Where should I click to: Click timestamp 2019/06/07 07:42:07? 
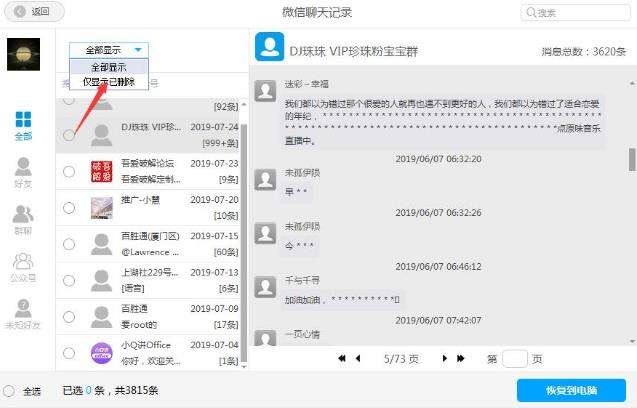[x=438, y=320]
